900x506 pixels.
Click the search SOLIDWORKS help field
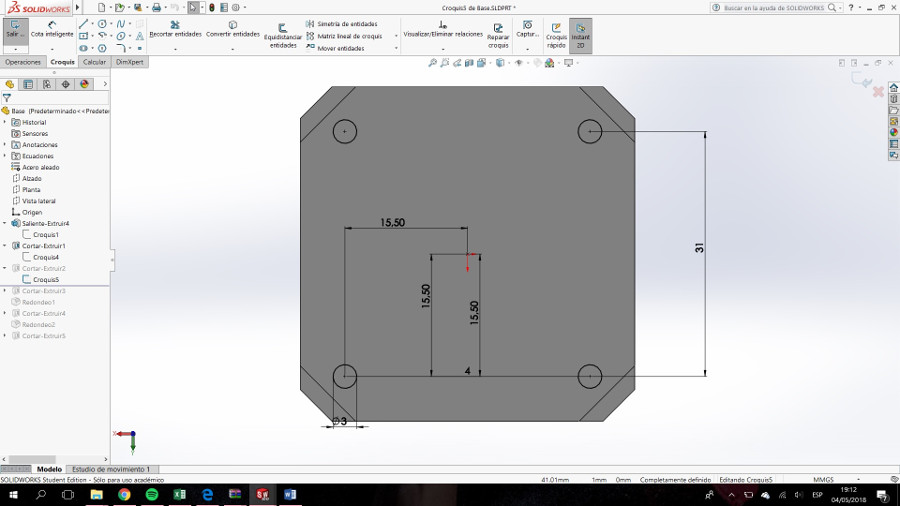click(x=773, y=7)
